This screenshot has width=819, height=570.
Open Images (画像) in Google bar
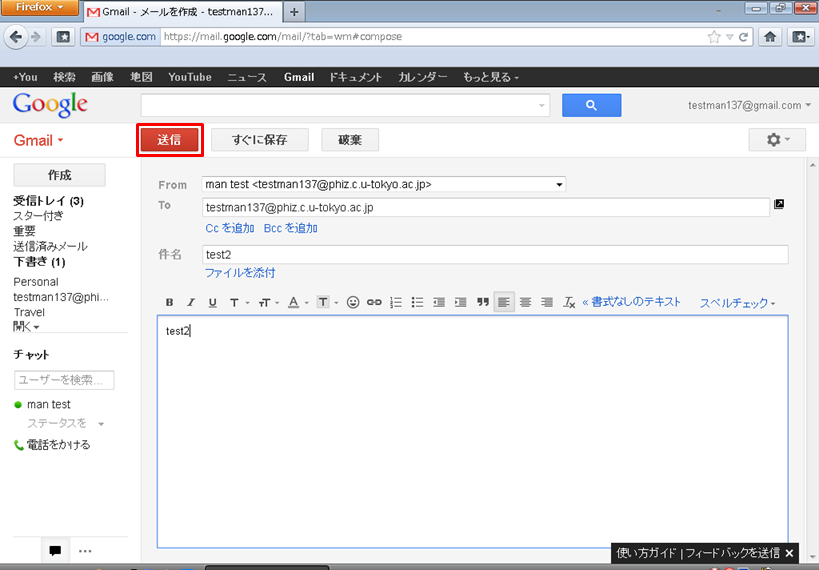[x=102, y=77]
